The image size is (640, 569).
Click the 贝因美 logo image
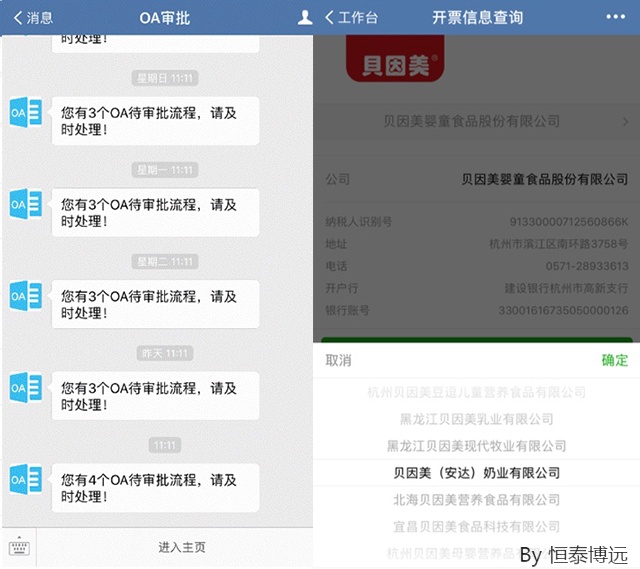395,58
